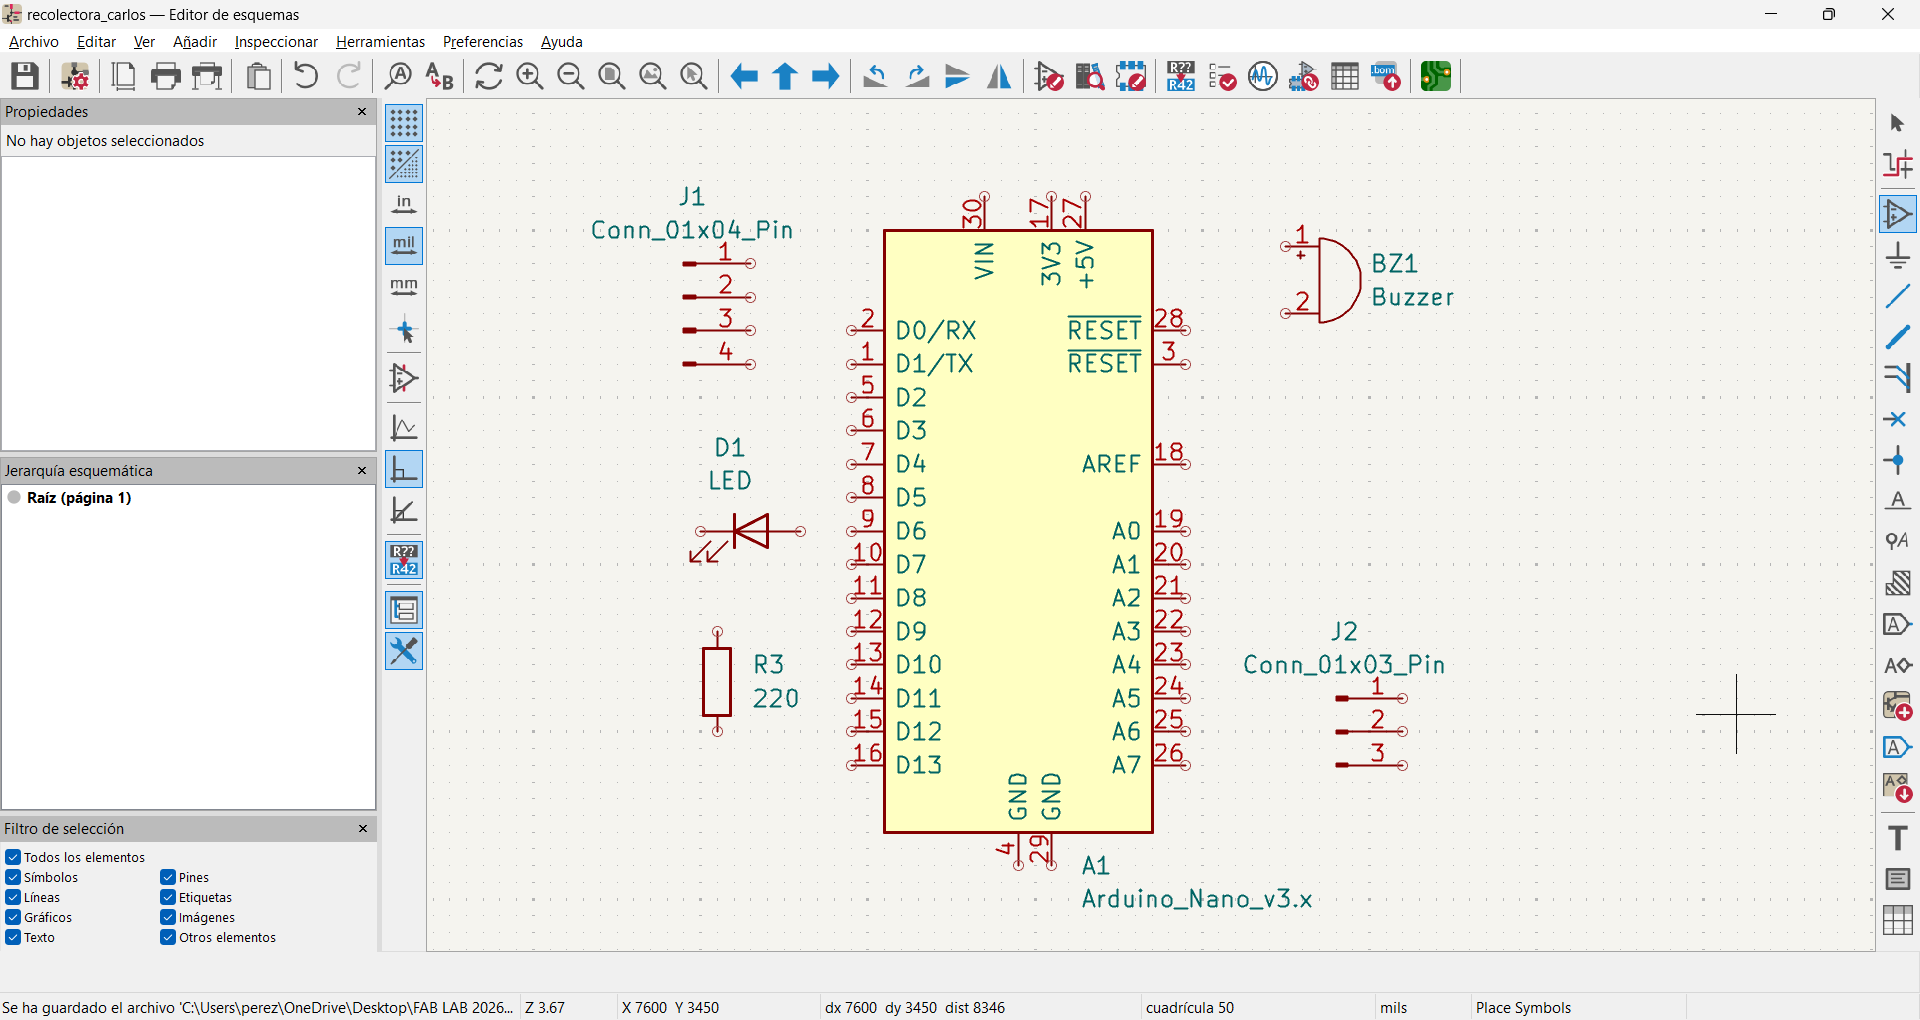This screenshot has width=1920, height=1020.
Task: Select the Place Symbols tool
Action: 1898,214
